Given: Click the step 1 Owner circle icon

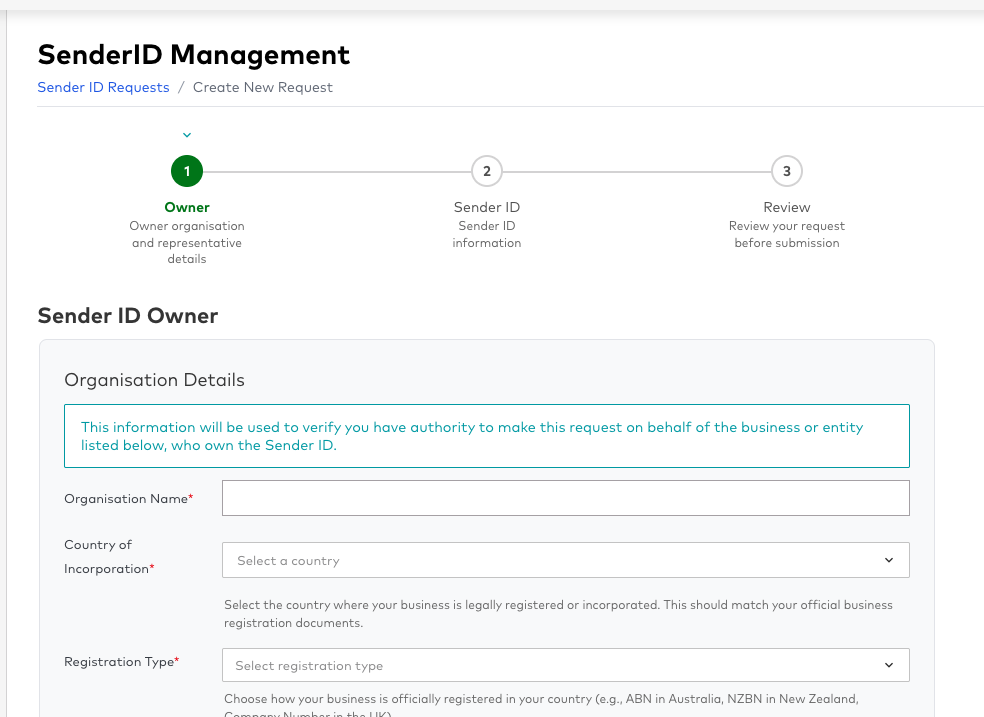Looking at the screenshot, I should coord(187,171).
